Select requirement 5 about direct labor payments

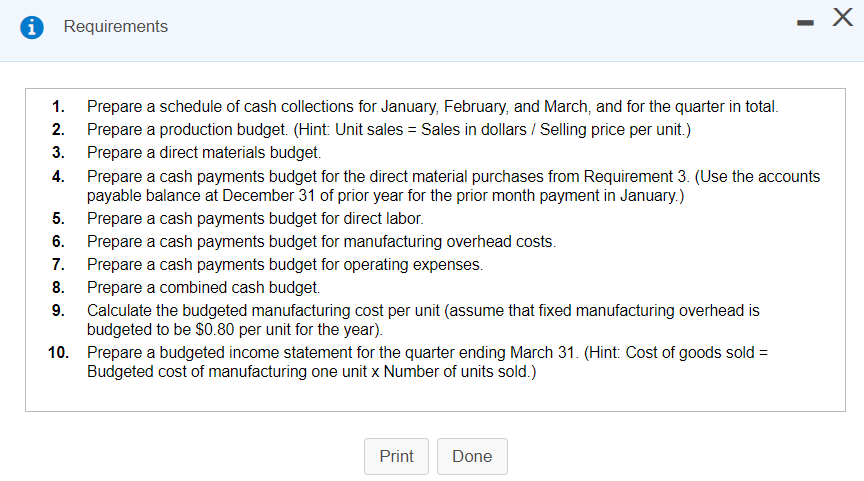[x=255, y=219]
